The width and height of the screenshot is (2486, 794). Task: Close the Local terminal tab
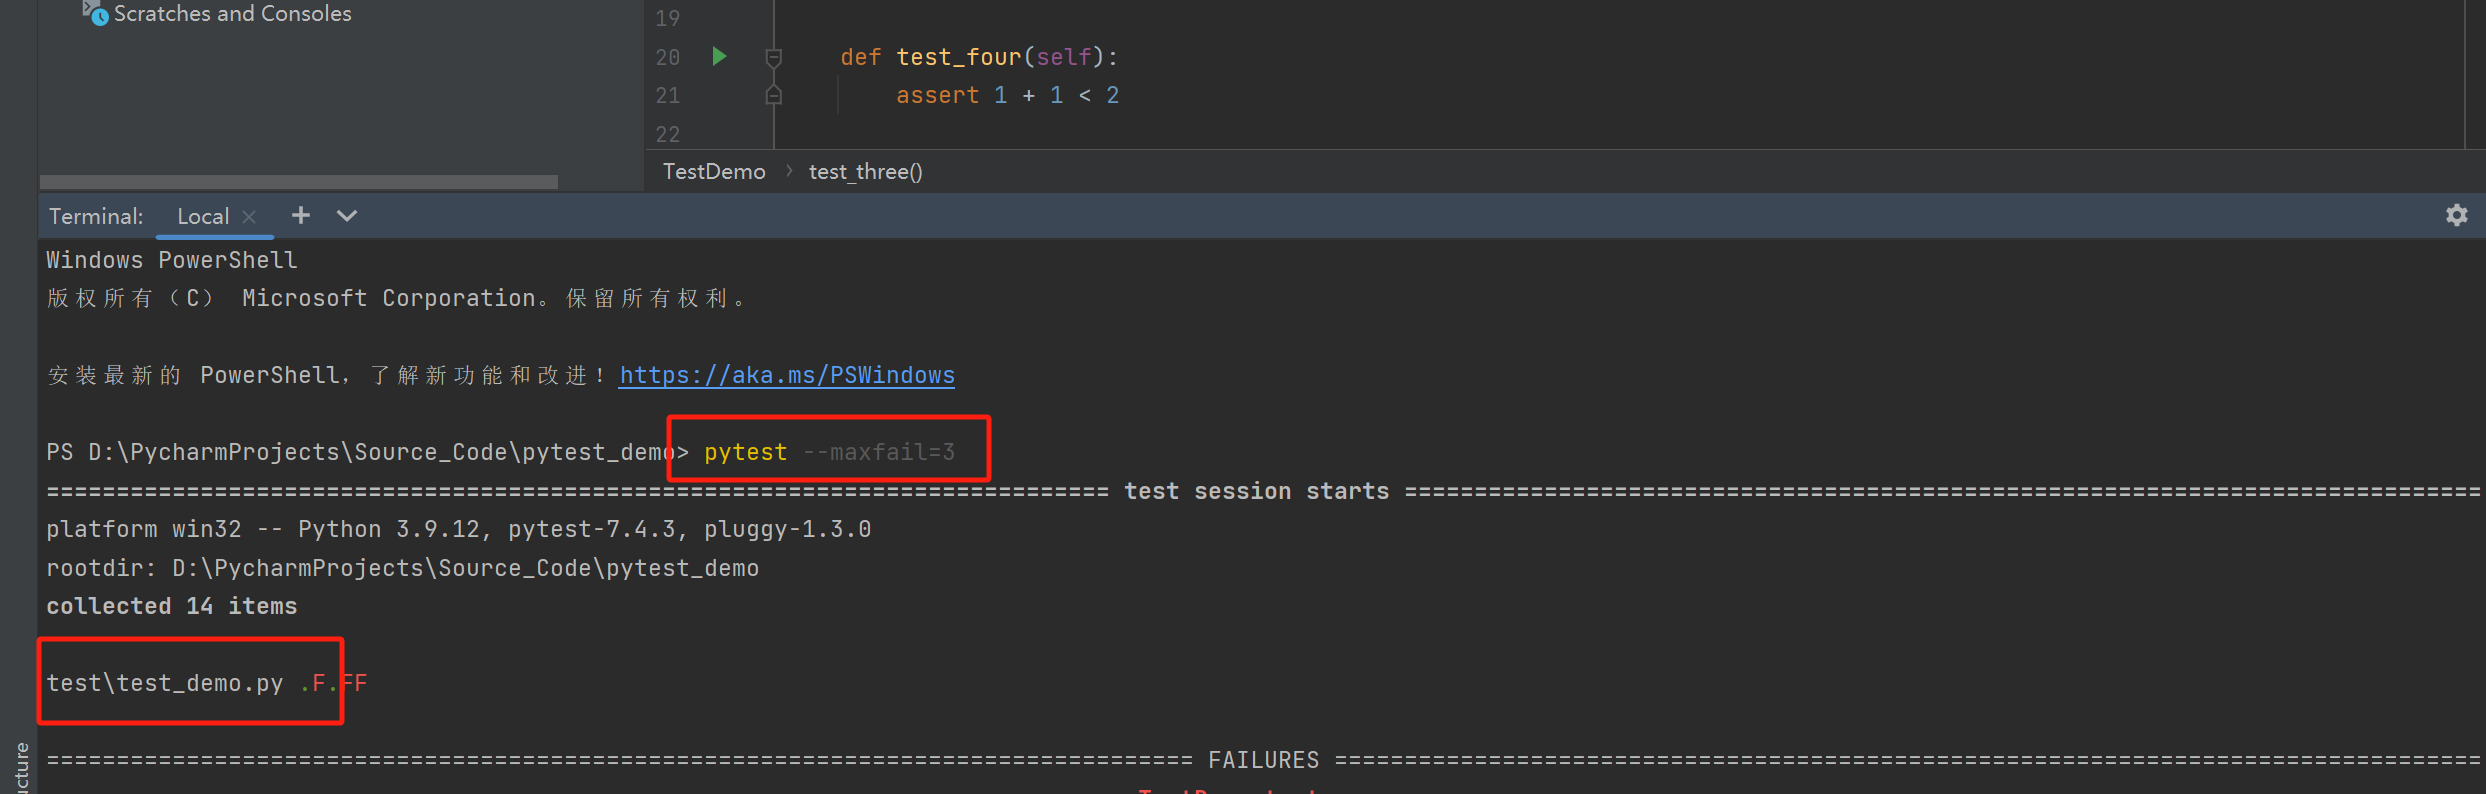250,216
